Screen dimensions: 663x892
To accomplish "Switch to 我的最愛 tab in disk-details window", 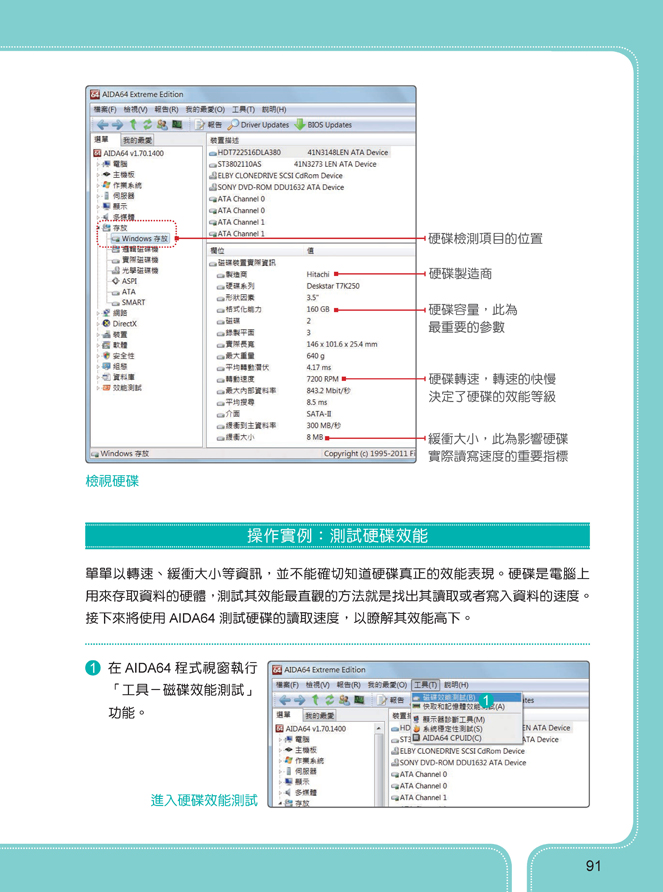I will click(x=137, y=140).
